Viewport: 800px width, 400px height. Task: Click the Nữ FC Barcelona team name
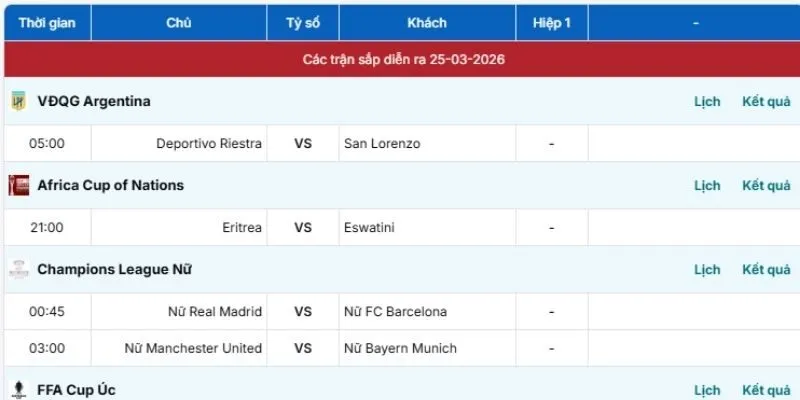395,311
